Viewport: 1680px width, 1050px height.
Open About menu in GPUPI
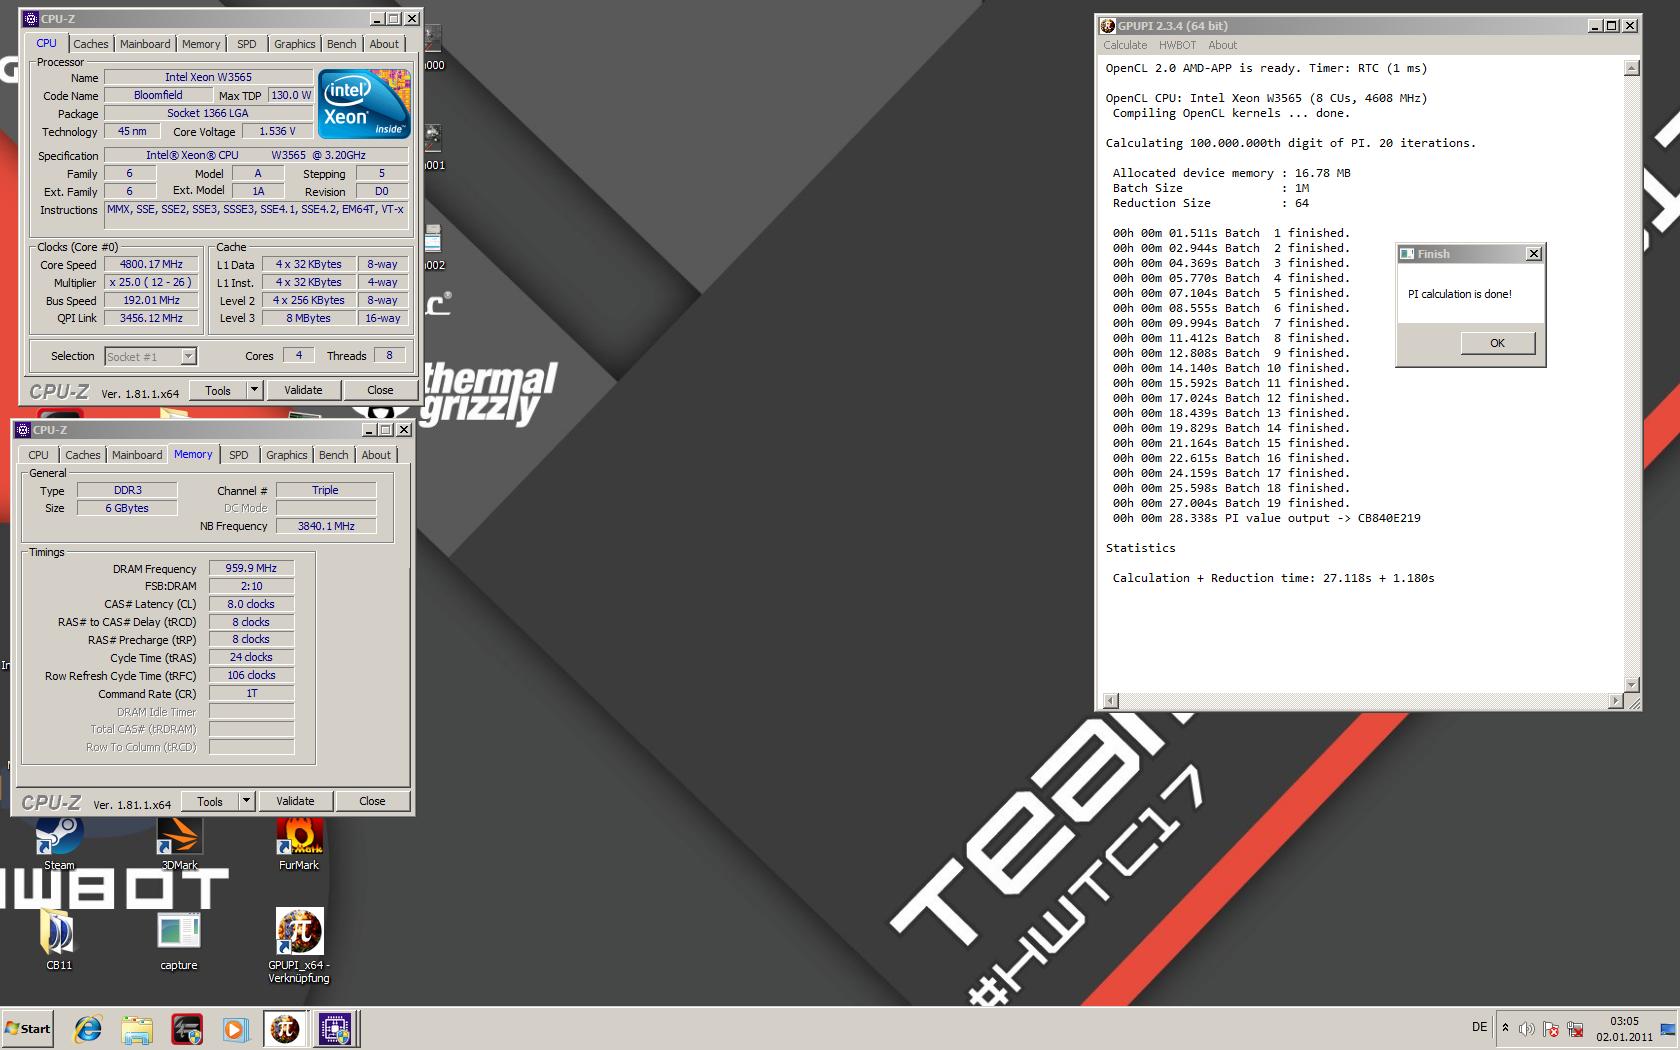tap(1222, 45)
